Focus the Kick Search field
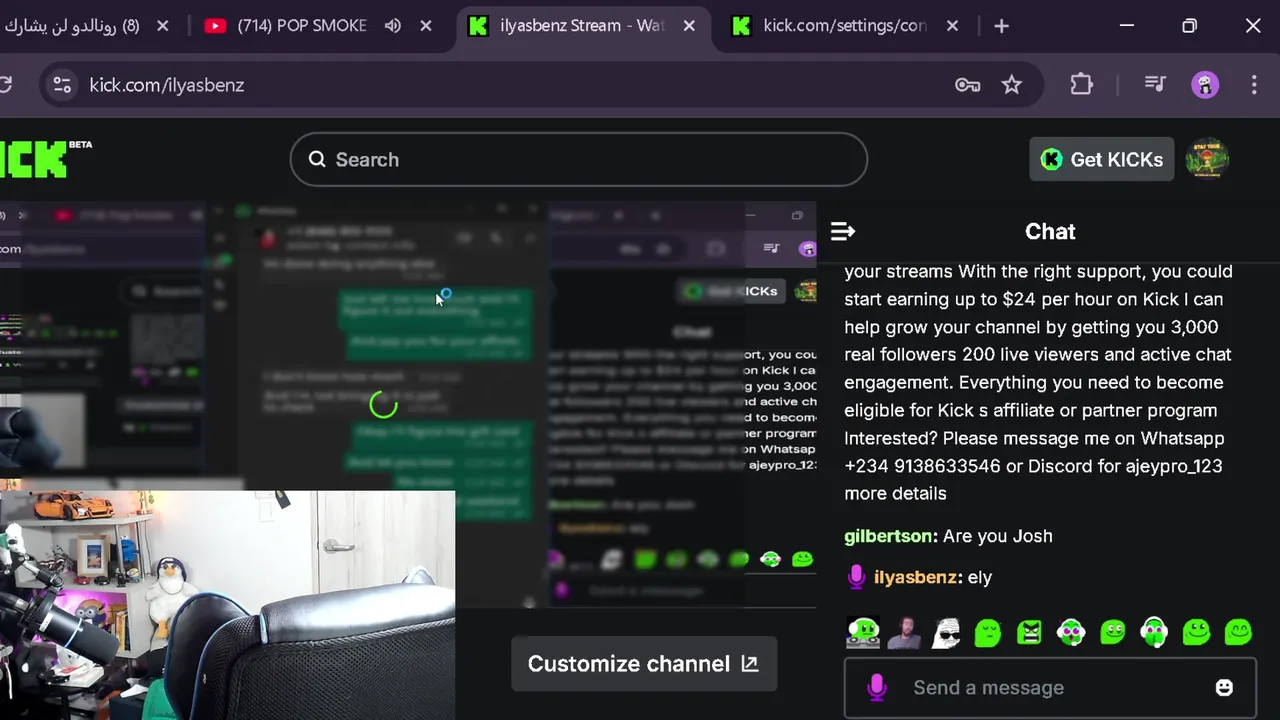This screenshot has width=1280, height=720. 578,159
